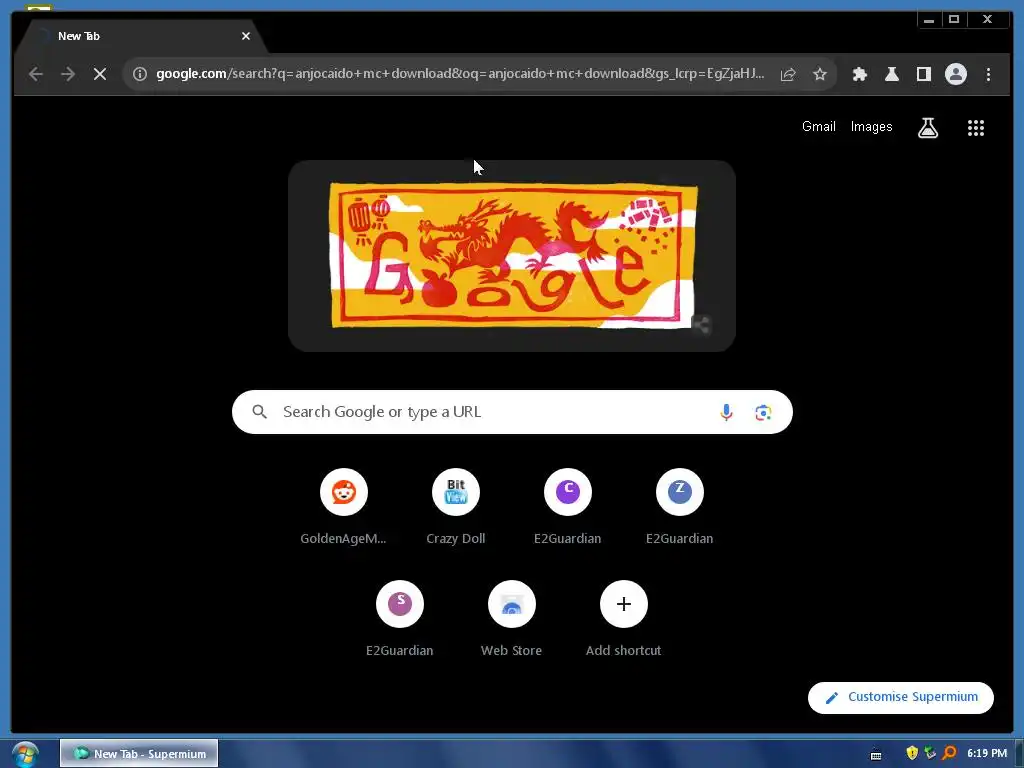Open the Web Store shortcut
This screenshot has height=768, width=1024.
(511, 618)
